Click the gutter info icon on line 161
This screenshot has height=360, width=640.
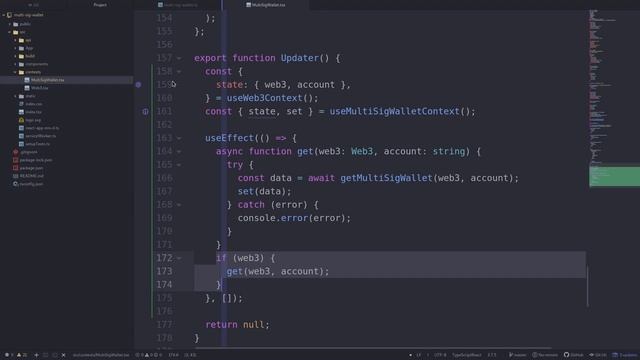coord(145,111)
